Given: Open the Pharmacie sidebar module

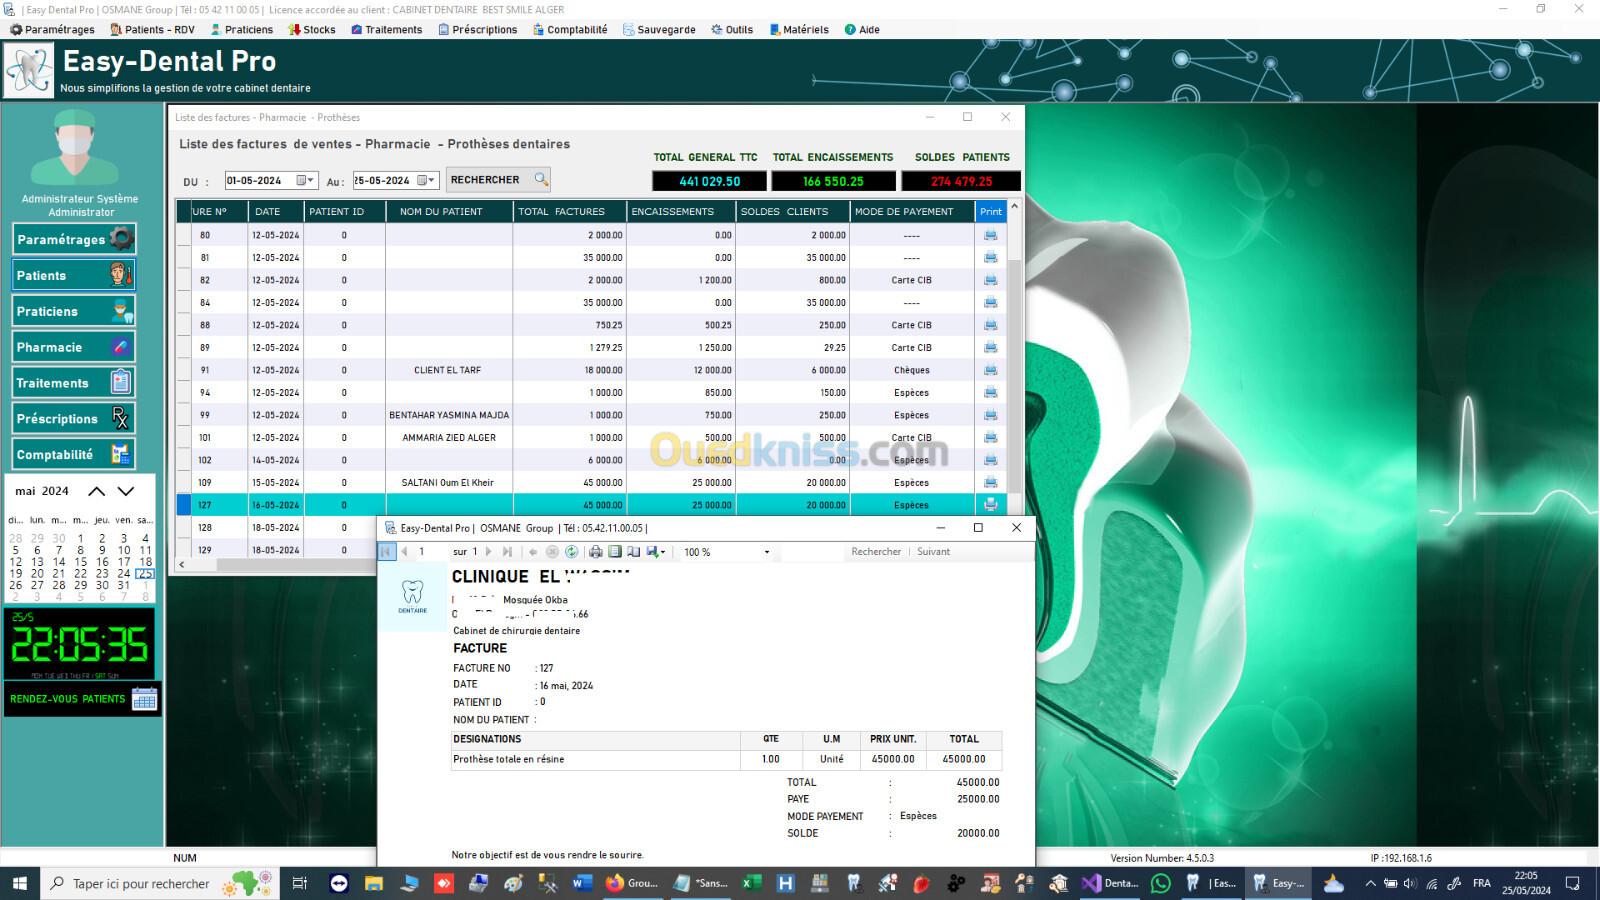Looking at the screenshot, I should tap(73, 347).
